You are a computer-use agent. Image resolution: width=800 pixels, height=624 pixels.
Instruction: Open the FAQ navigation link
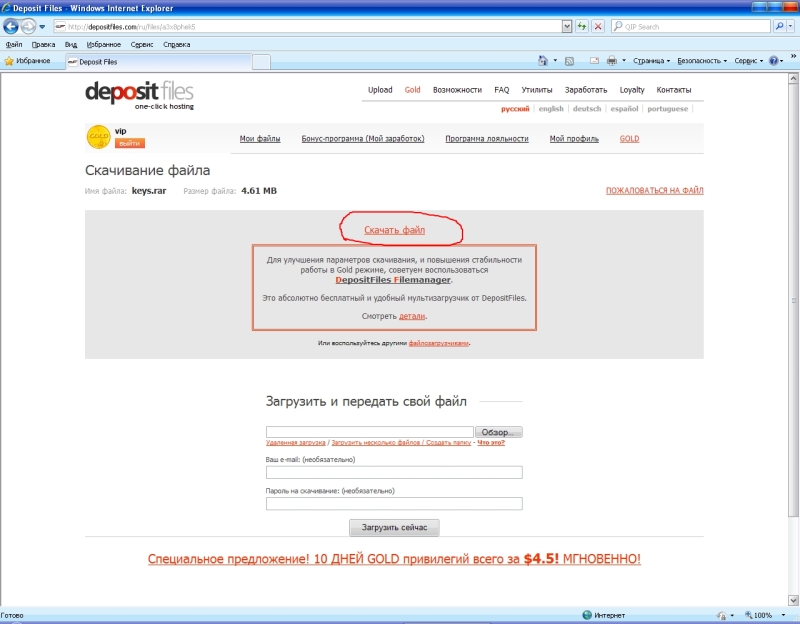point(502,90)
